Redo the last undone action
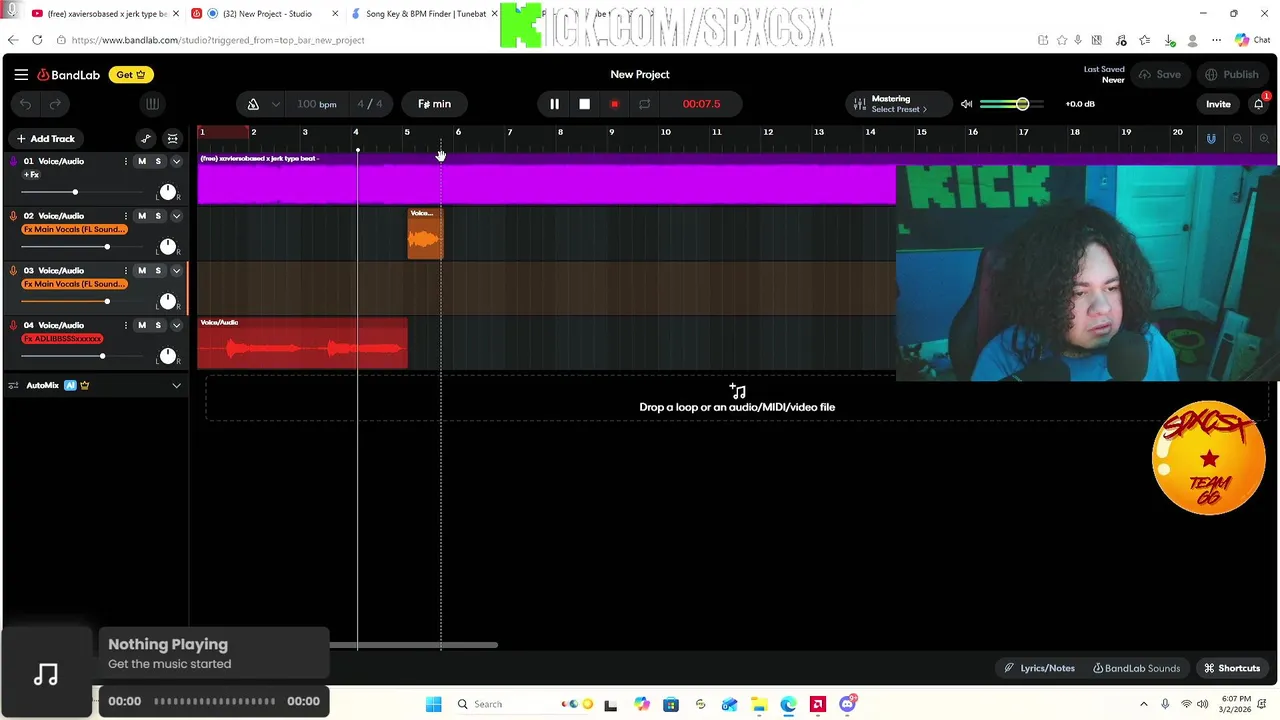This screenshot has width=1280, height=720. (x=55, y=104)
